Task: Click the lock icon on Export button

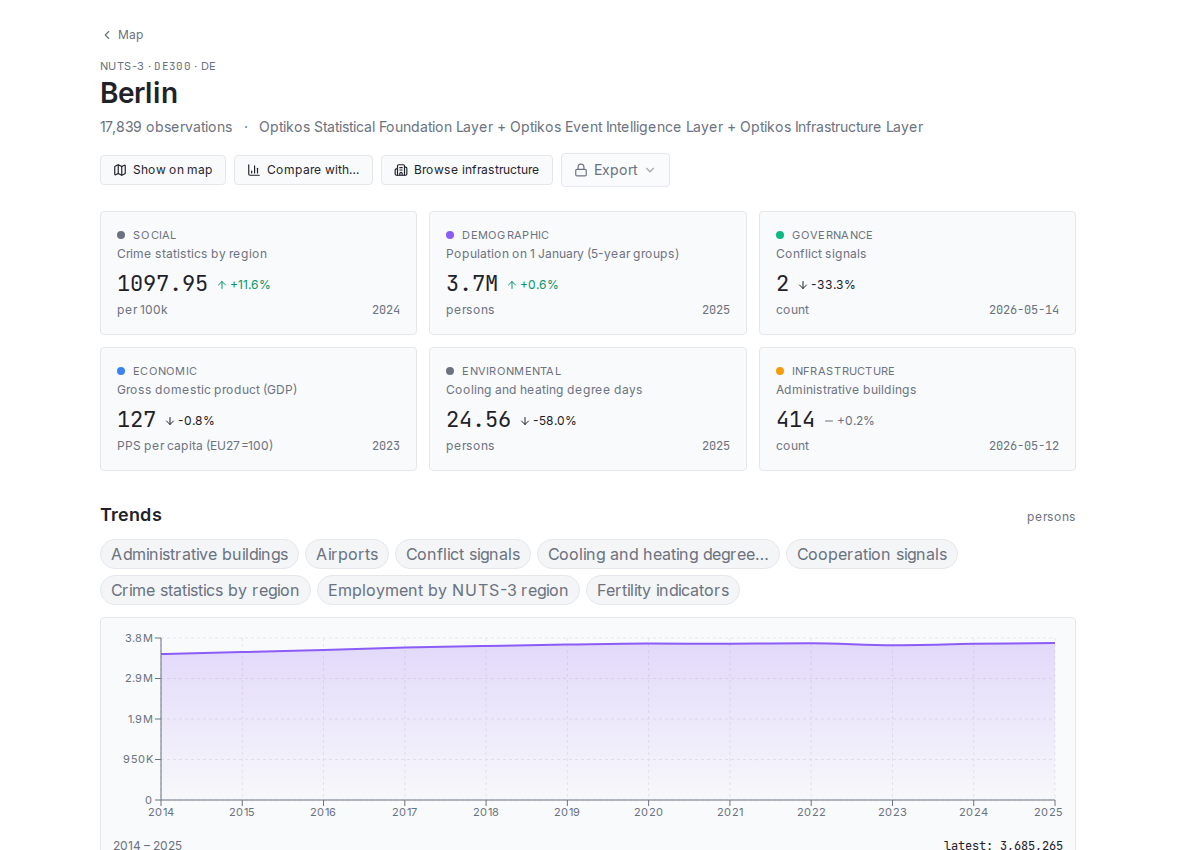Action: pyautogui.click(x=581, y=170)
